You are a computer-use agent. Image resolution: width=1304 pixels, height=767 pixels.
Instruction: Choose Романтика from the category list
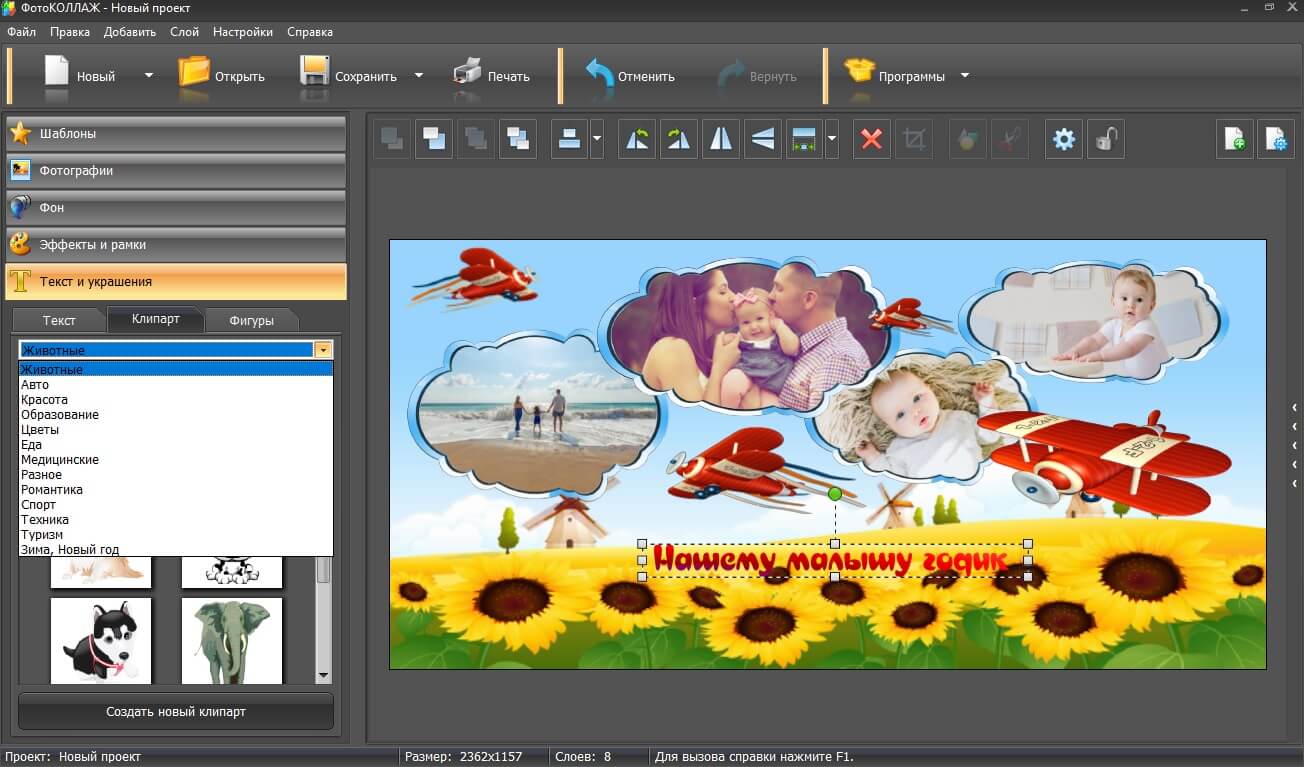coord(52,490)
